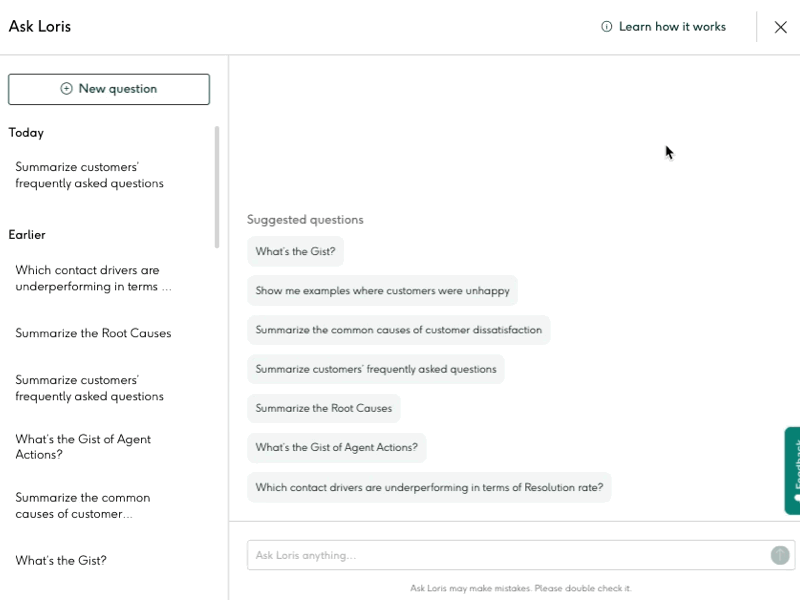Click the Ask Loris anything text field
The width and height of the screenshot is (800, 600).
(505, 555)
